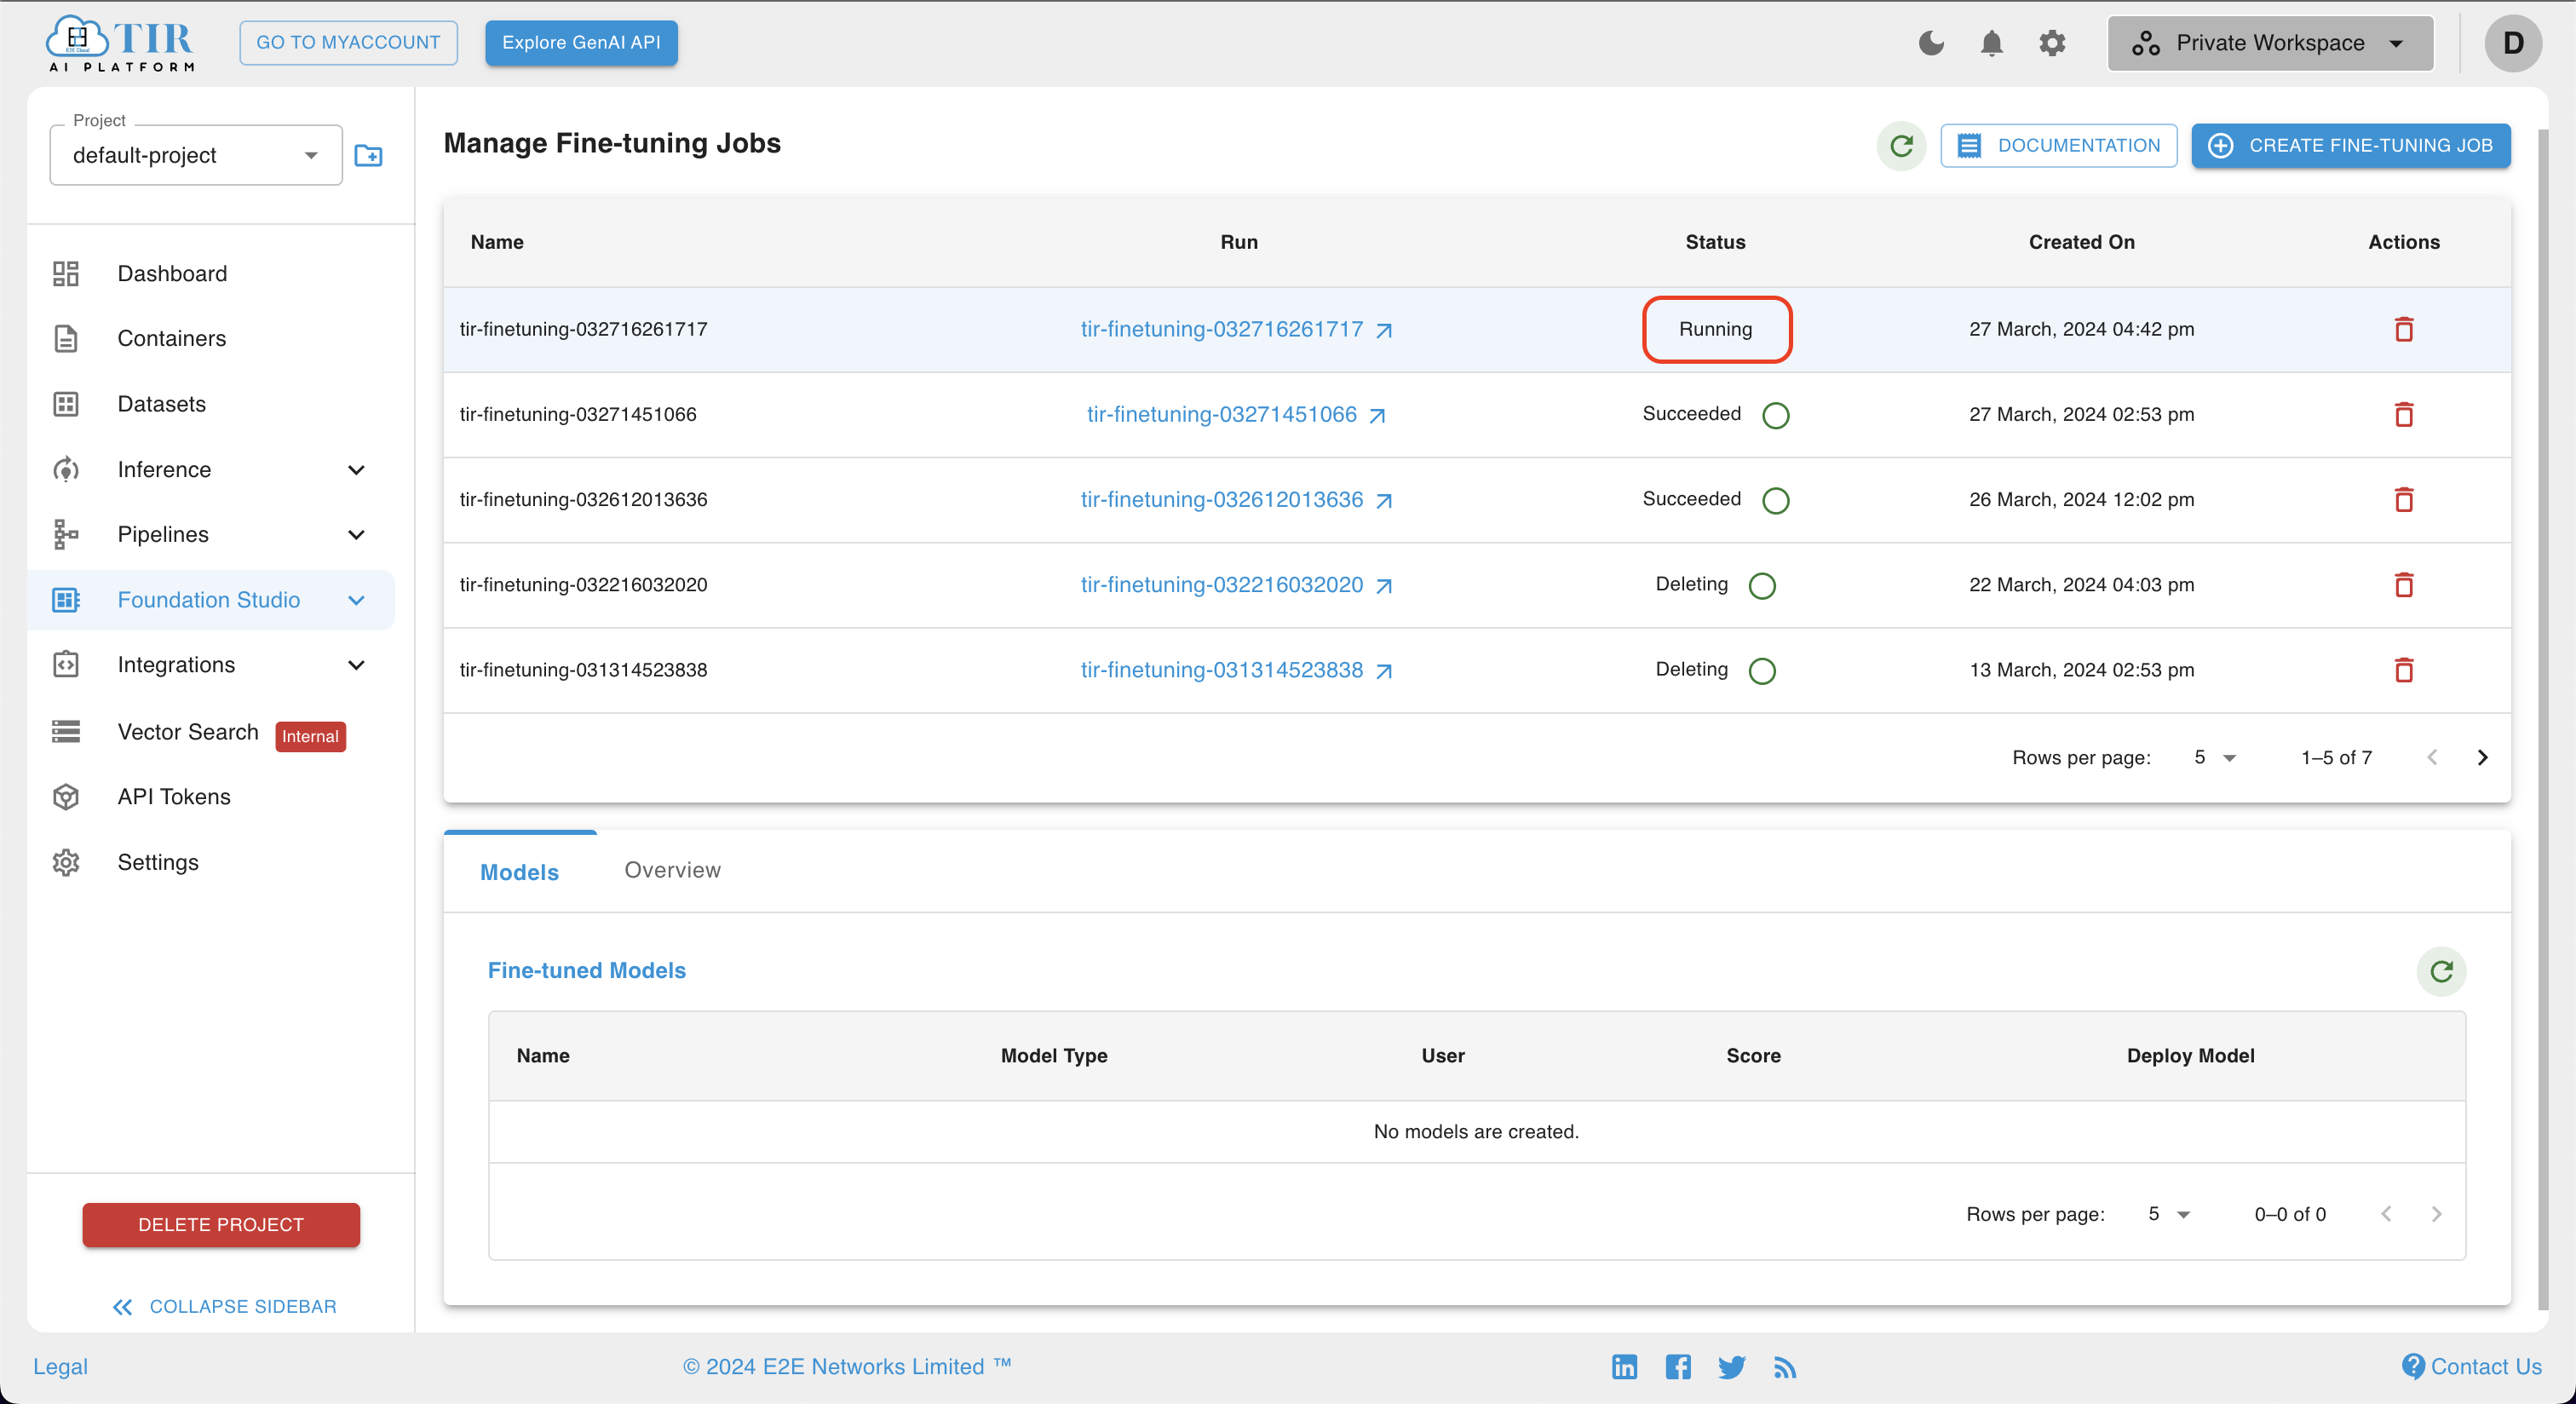Click GO TO MYACCOUNT button

(x=348, y=43)
